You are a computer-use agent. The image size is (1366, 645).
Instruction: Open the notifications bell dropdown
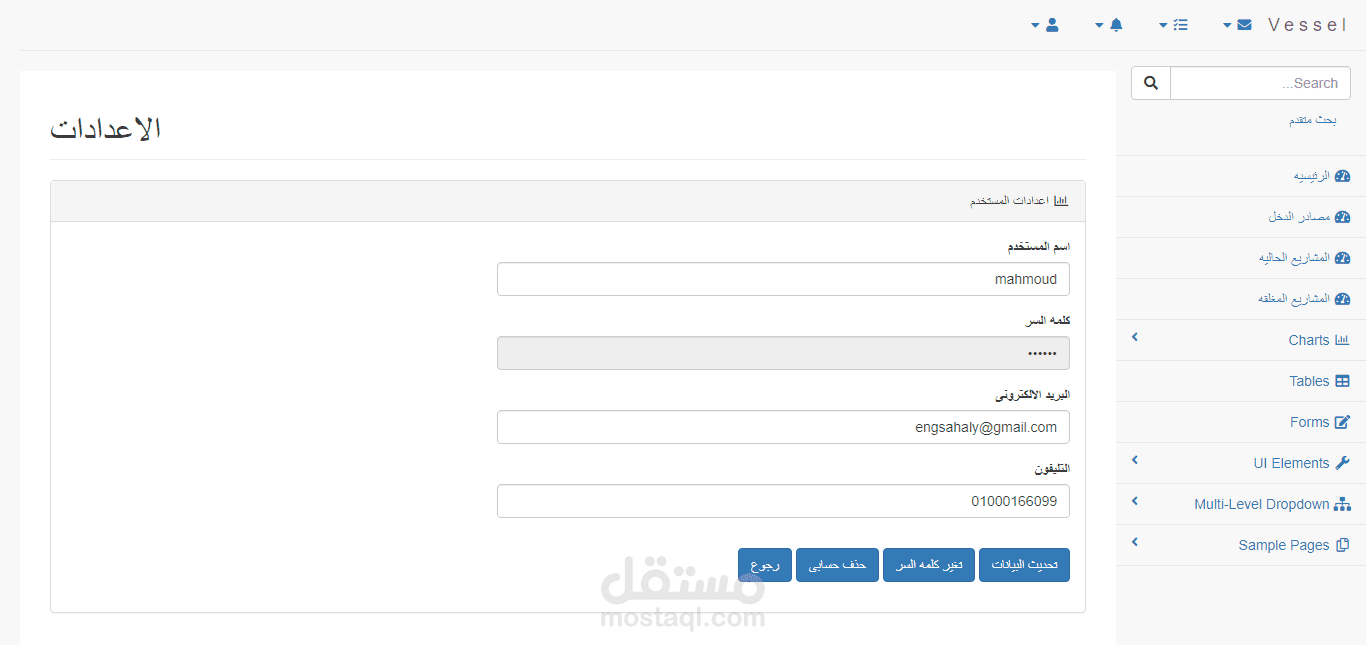1109,25
